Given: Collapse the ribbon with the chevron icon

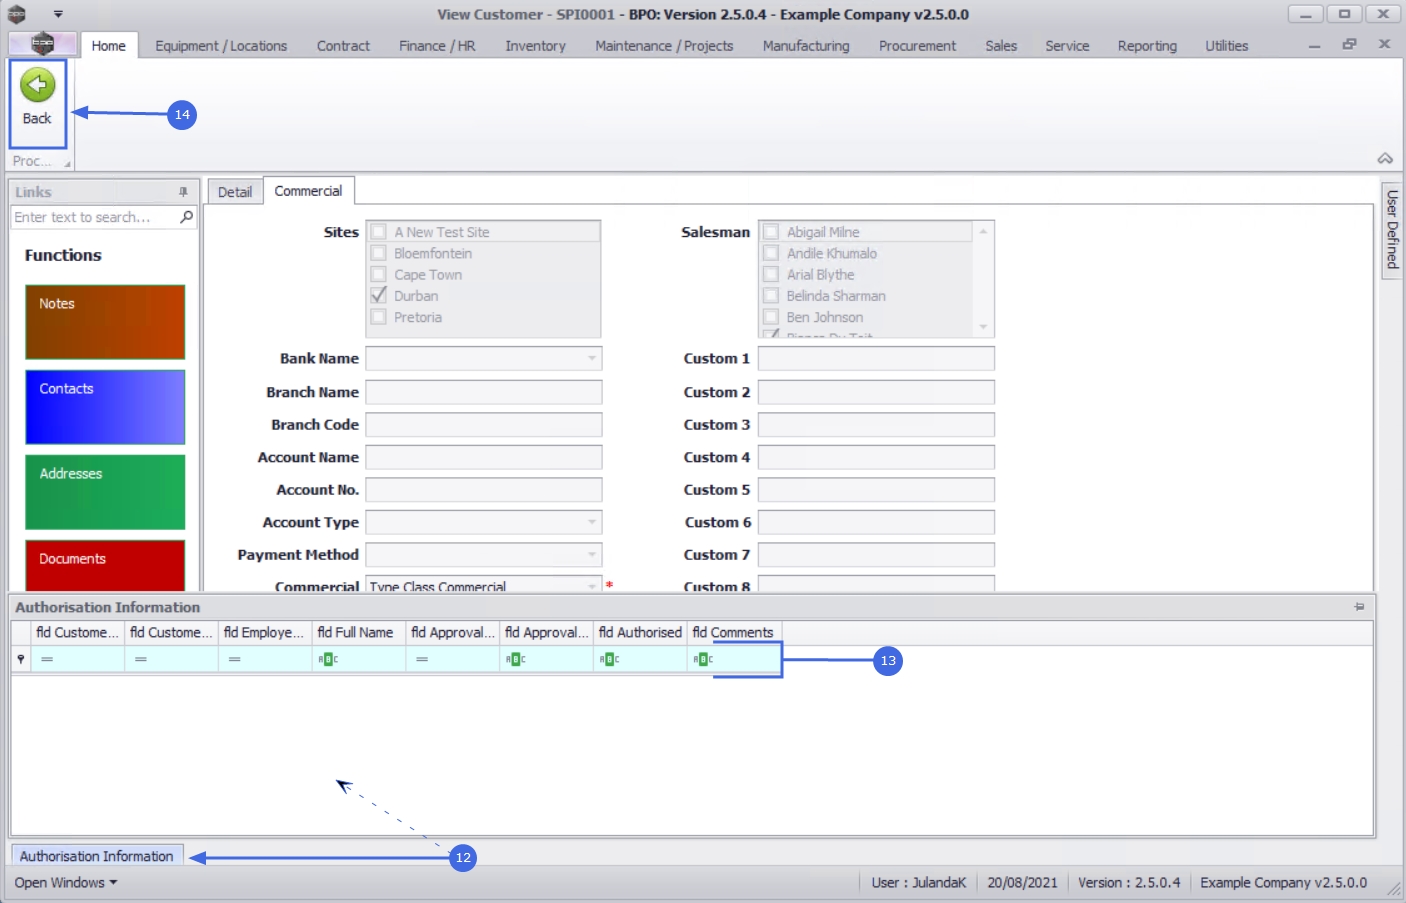Looking at the screenshot, I should click(x=1385, y=159).
